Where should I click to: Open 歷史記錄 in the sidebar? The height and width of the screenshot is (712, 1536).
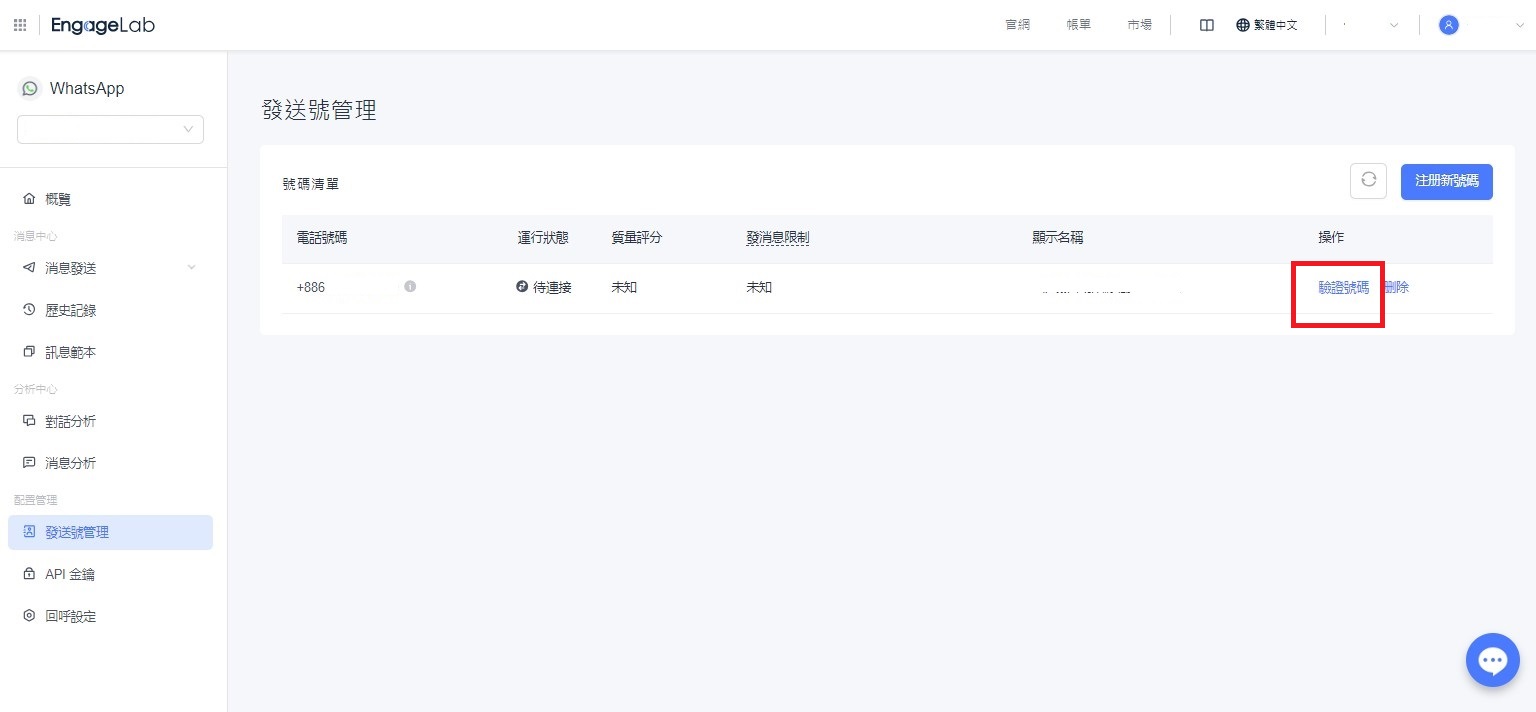[x=70, y=310]
